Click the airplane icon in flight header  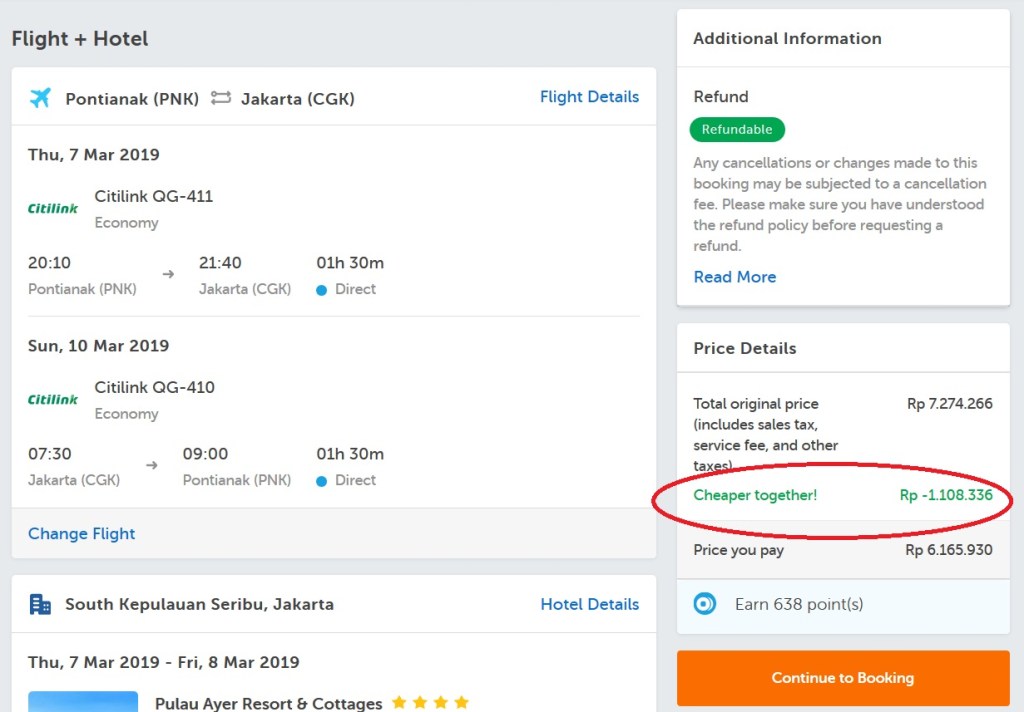[40, 98]
